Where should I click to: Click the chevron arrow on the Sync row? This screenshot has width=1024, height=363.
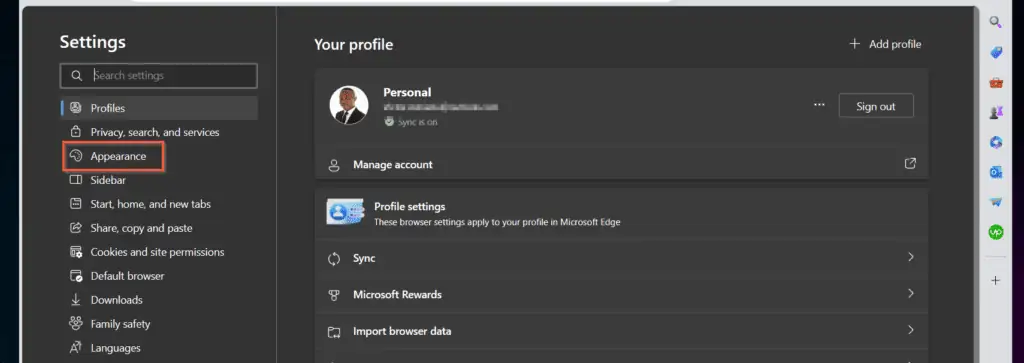coord(911,257)
